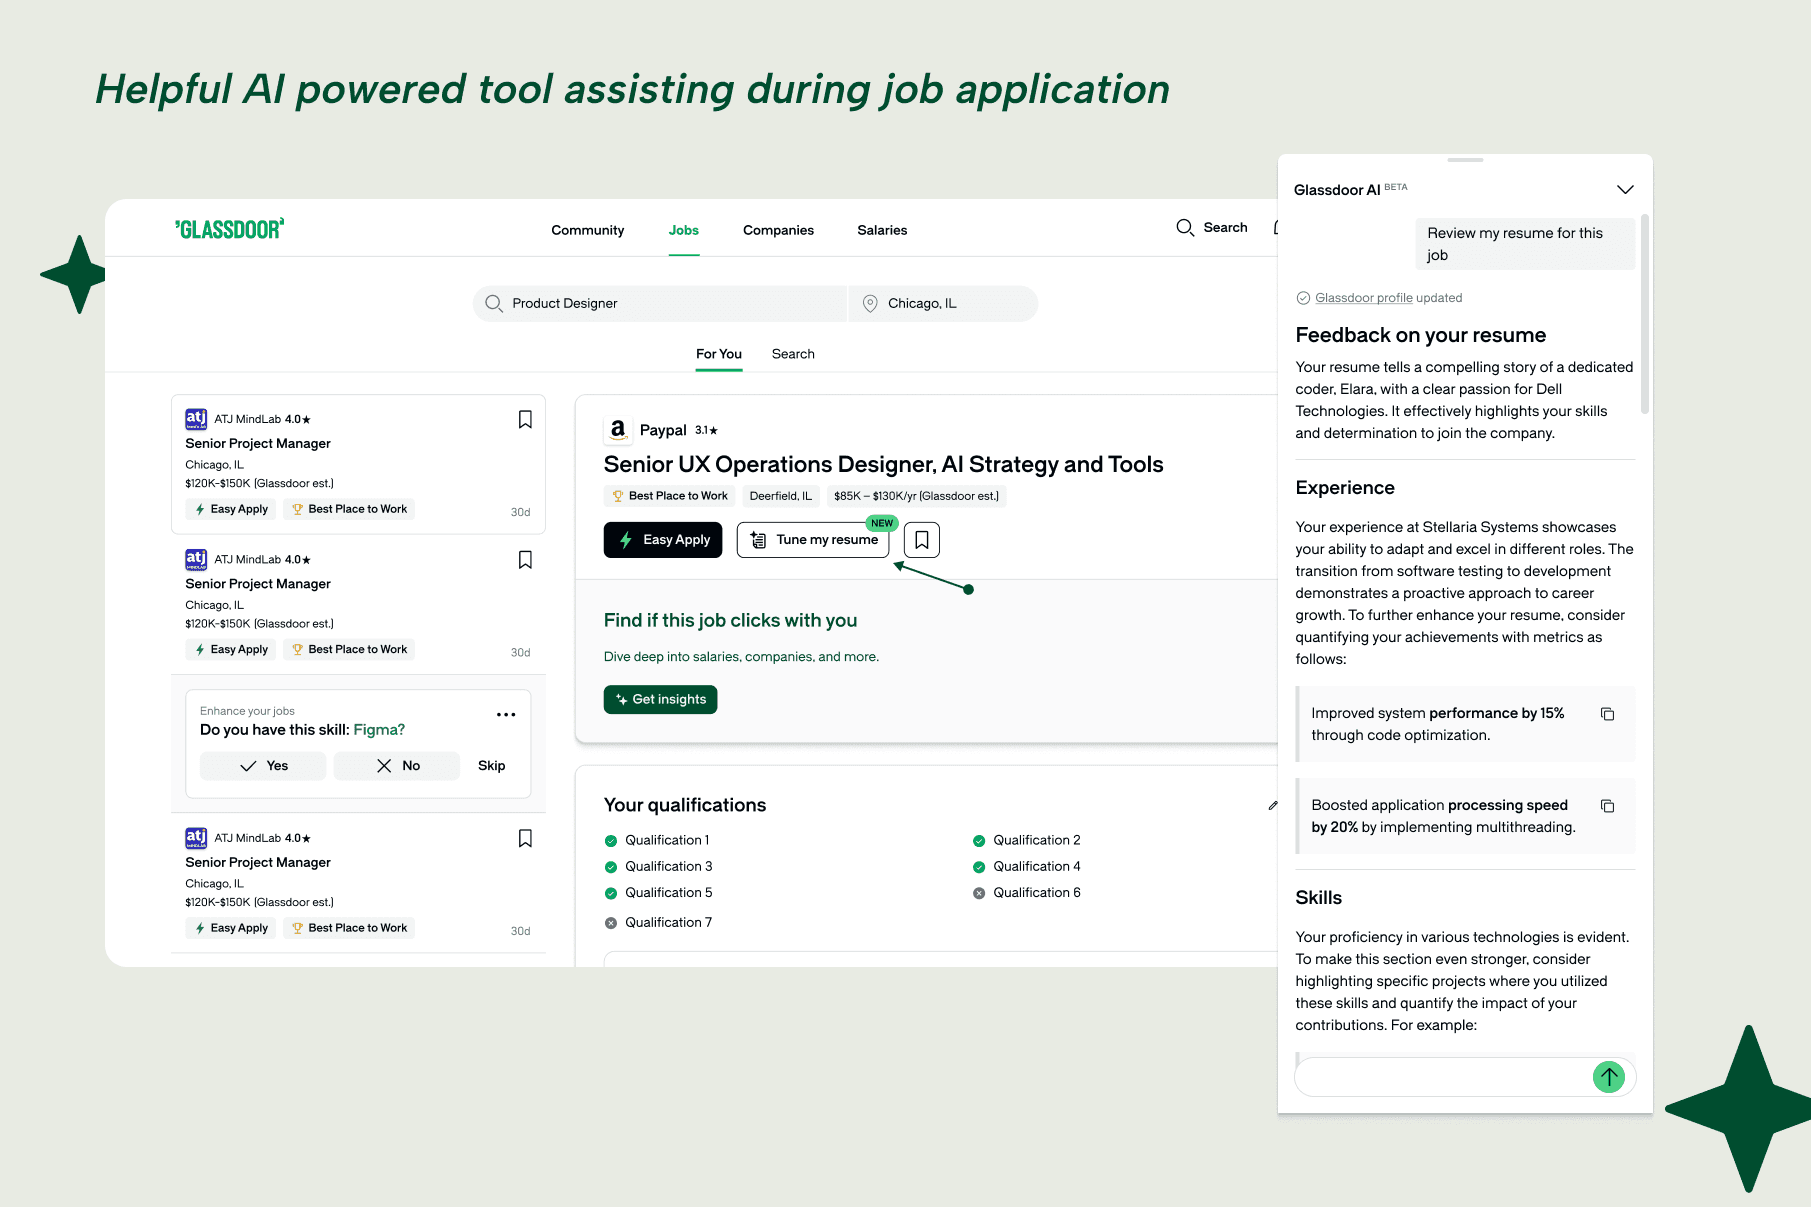Copy the 'Boosted application processing speed' suggestion

click(1608, 806)
